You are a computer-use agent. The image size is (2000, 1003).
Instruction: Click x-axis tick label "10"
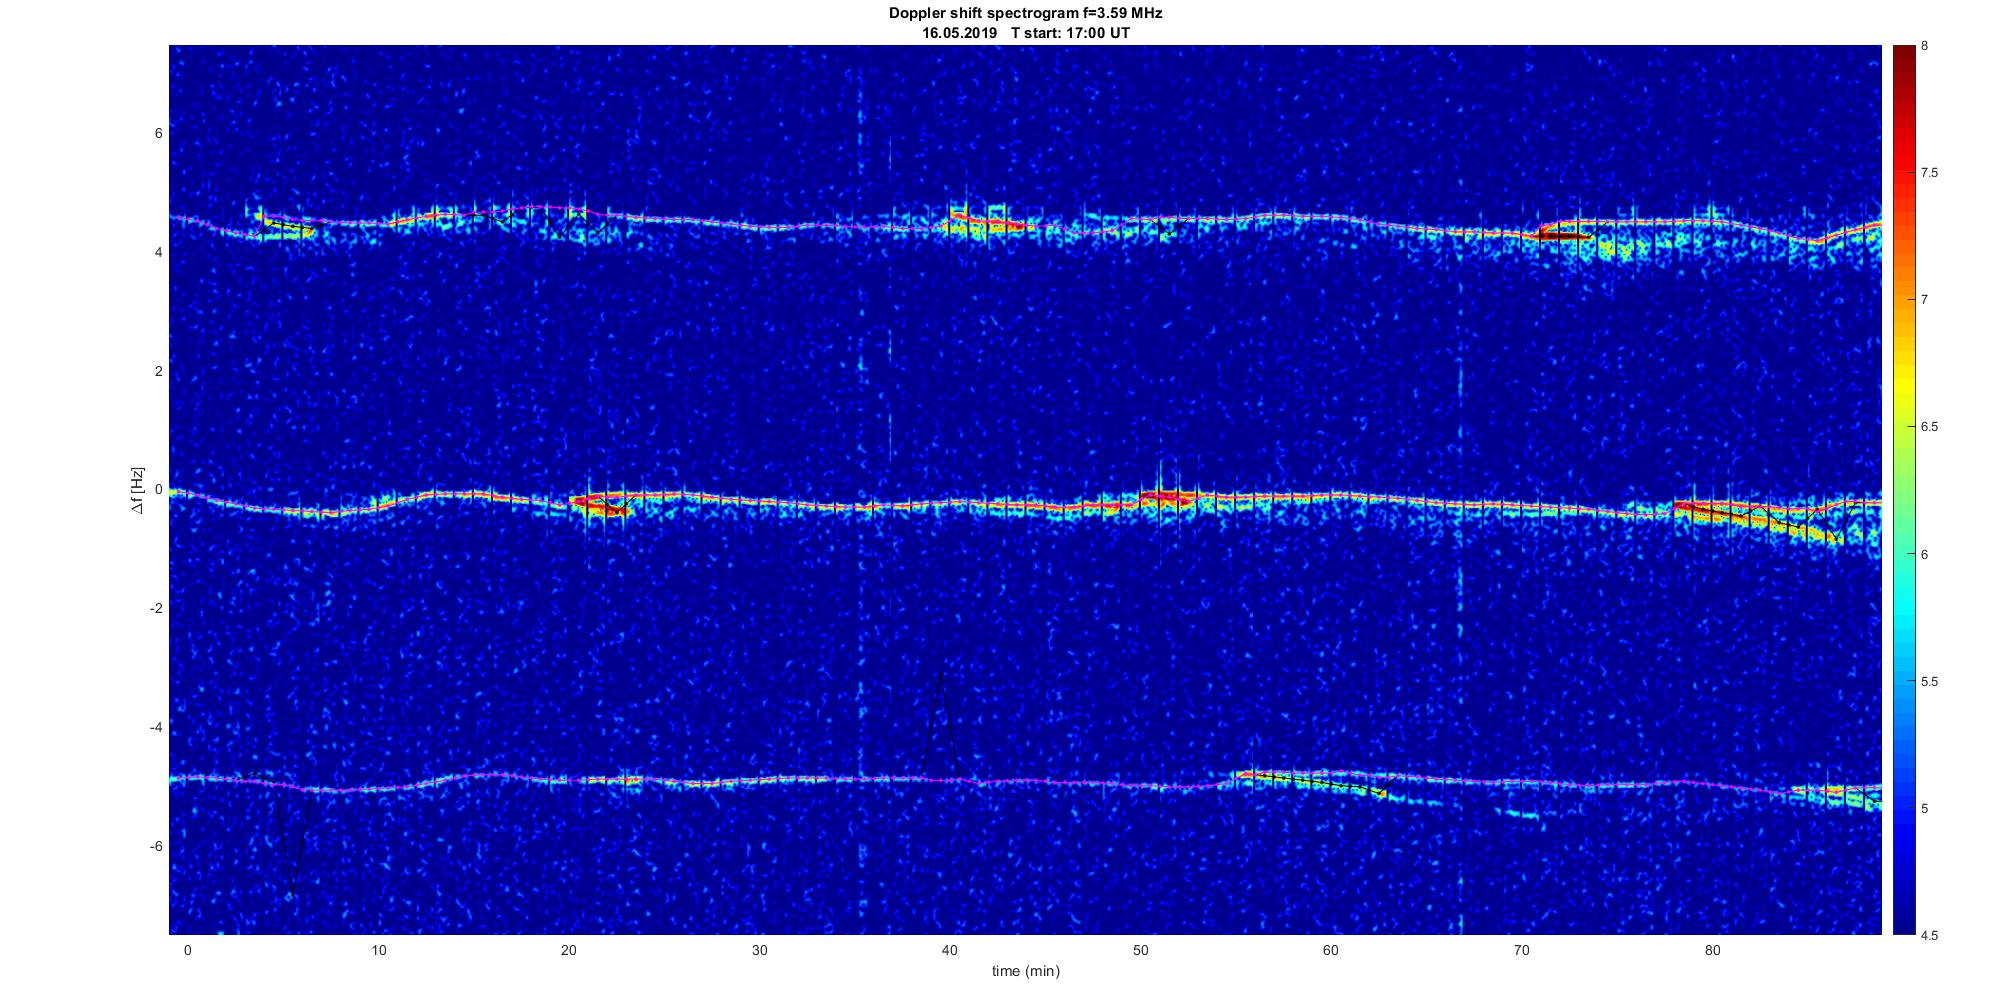378,950
